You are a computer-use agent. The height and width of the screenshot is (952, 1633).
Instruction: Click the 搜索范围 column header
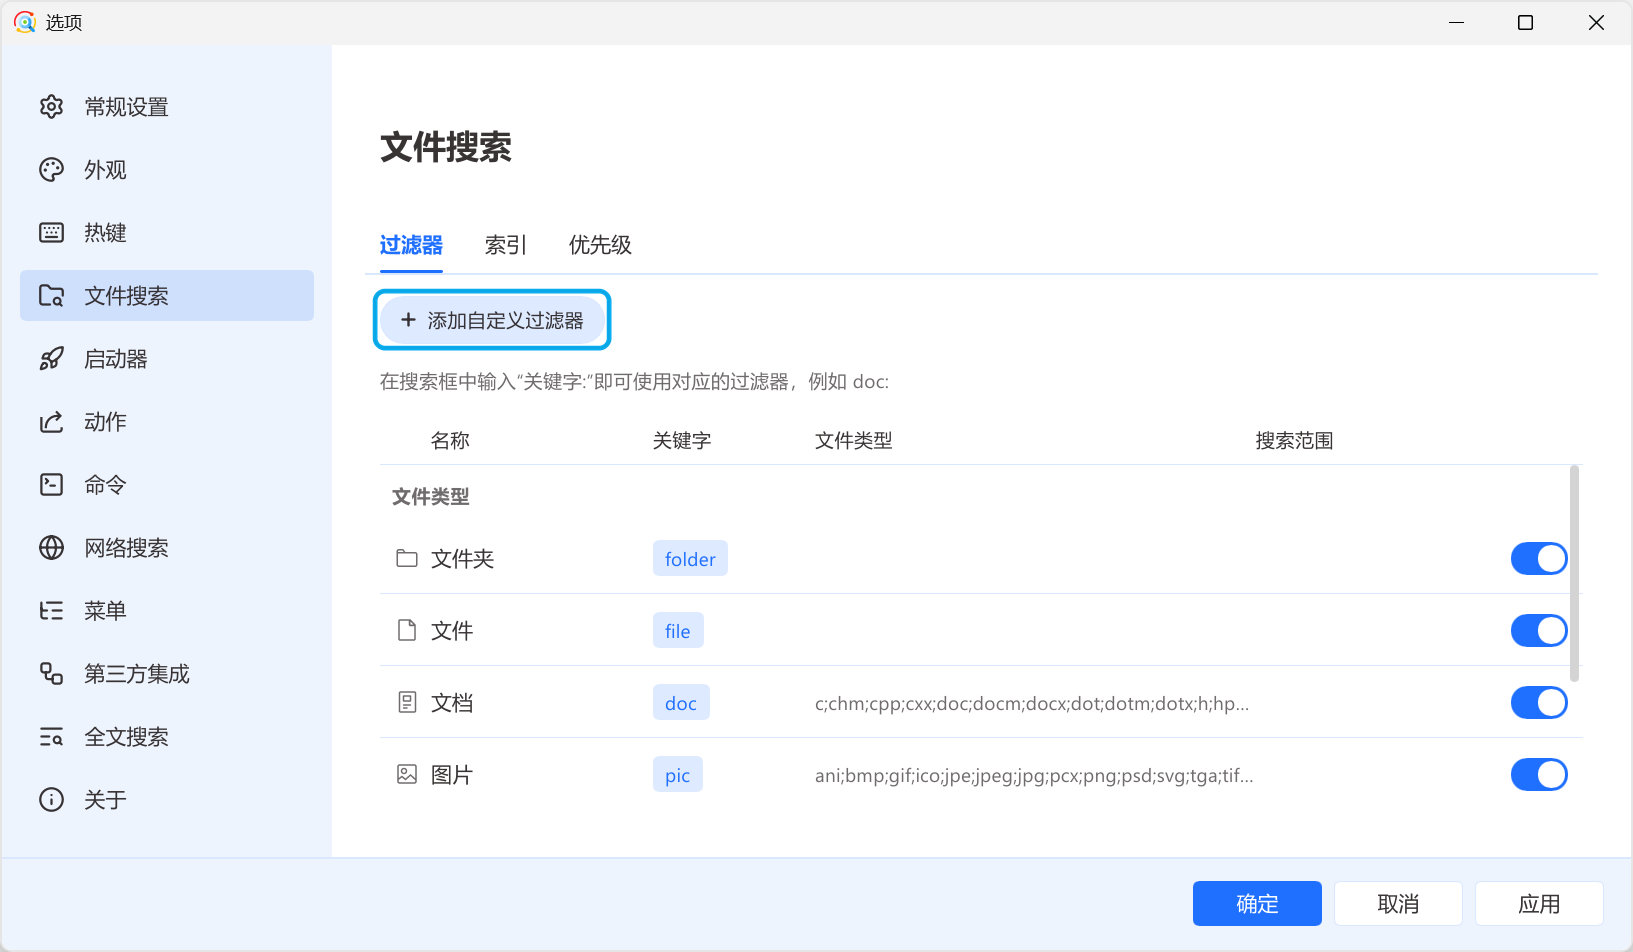pyautogui.click(x=1294, y=441)
